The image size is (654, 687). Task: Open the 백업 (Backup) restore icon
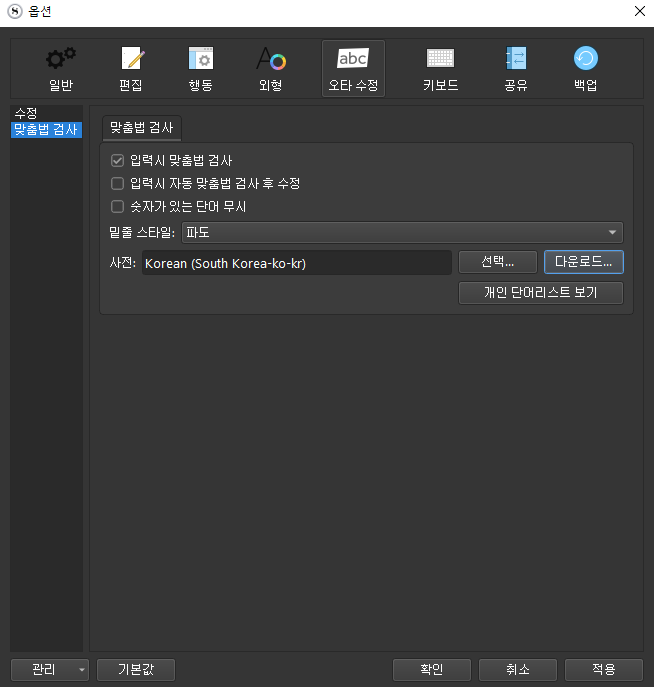pos(586,68)
